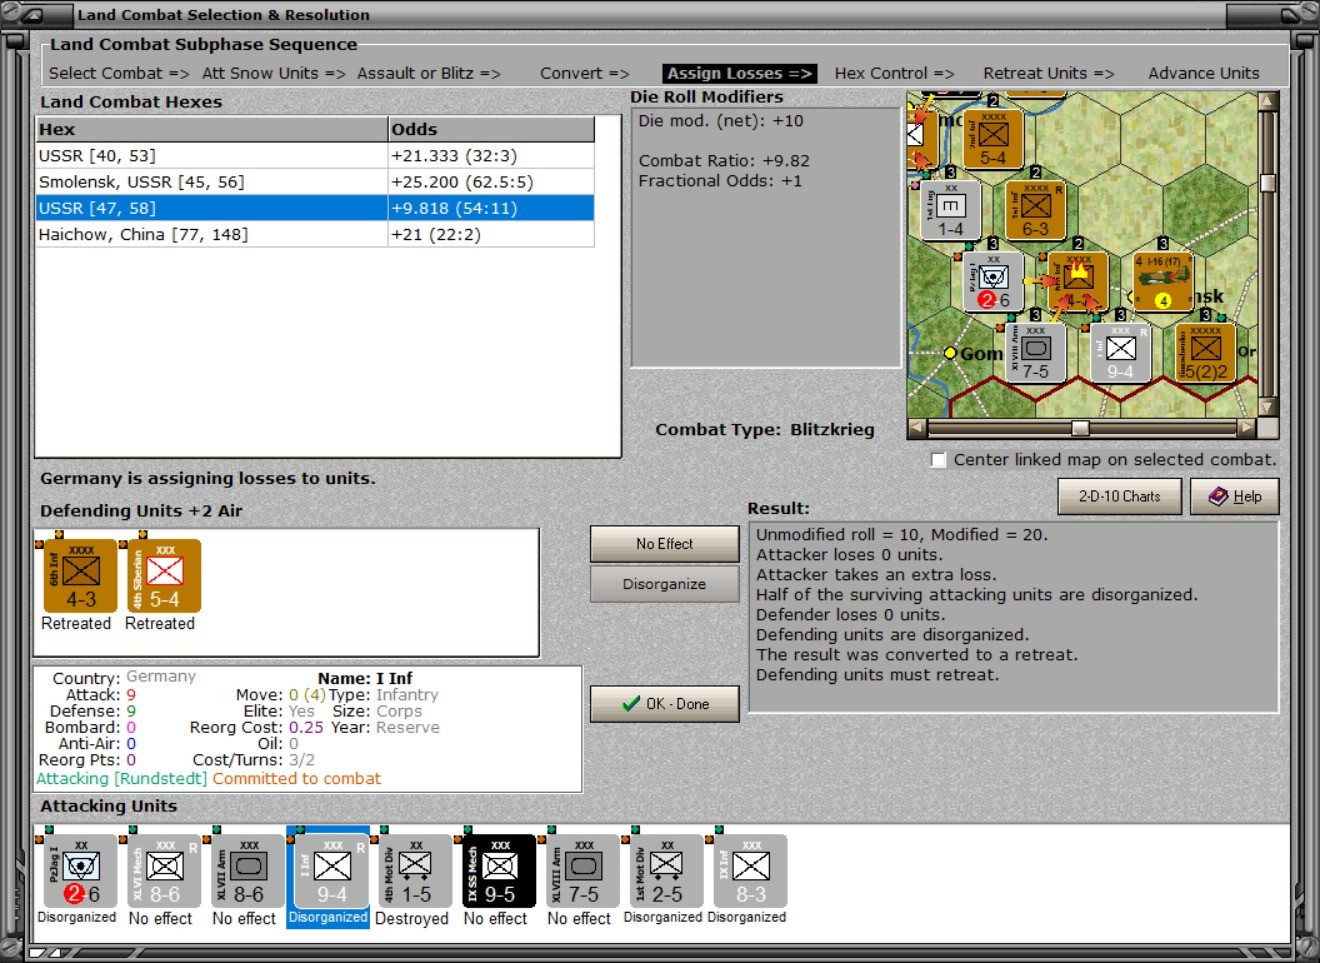The width and height of the screenshot is (1320, 963).
Task: Select the XLVI Mech 8-6 attacking unit
Action: coord(165,871)
